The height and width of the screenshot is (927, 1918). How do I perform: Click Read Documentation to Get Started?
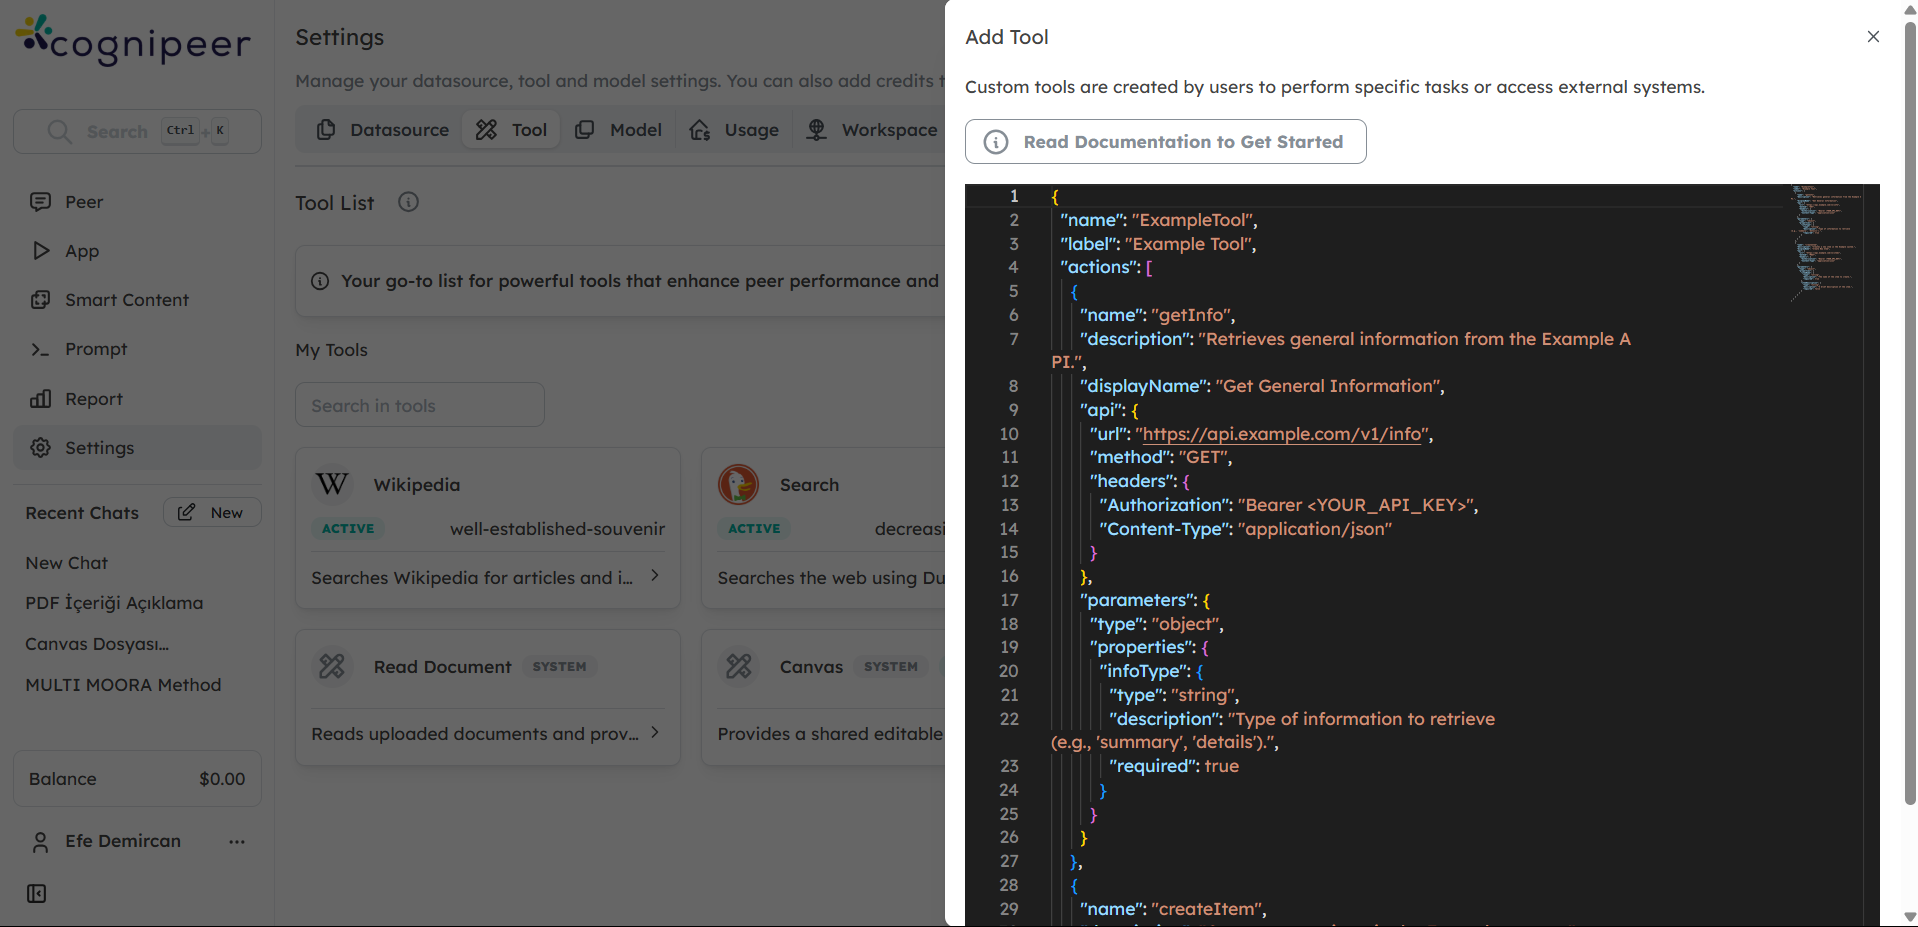[x=1165, y=142]
